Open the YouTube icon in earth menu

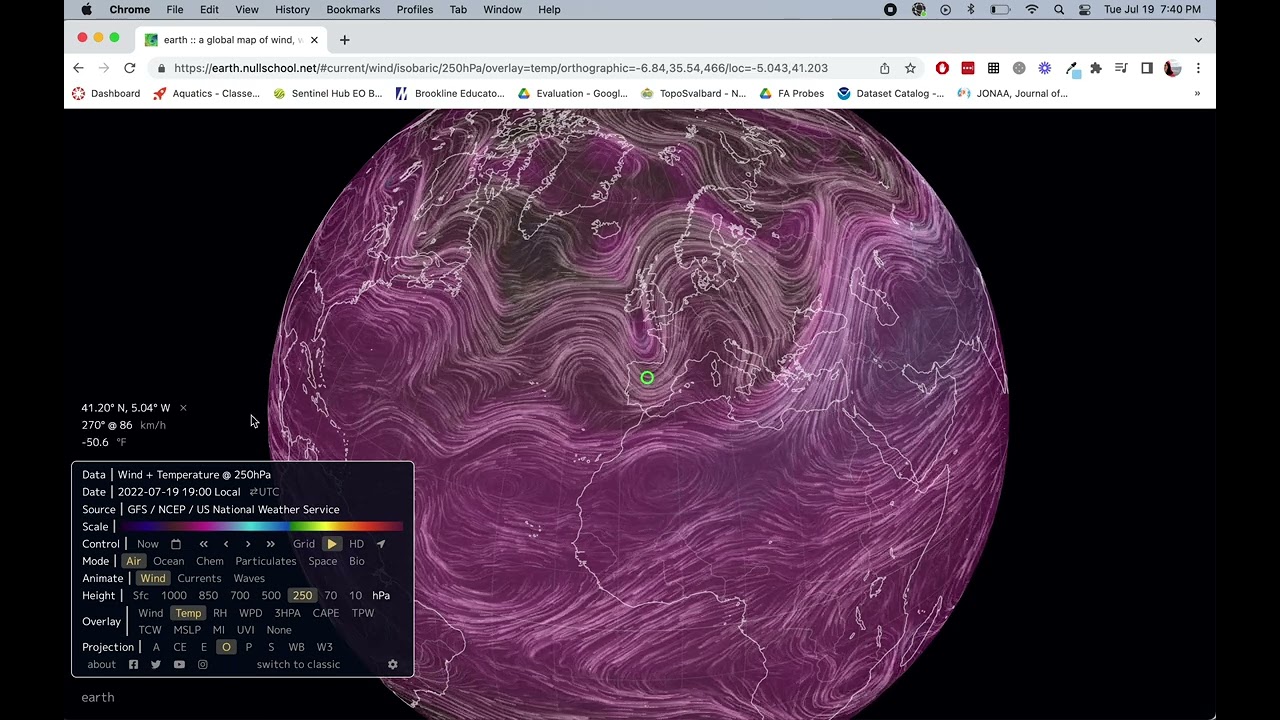tap(179, 664)
